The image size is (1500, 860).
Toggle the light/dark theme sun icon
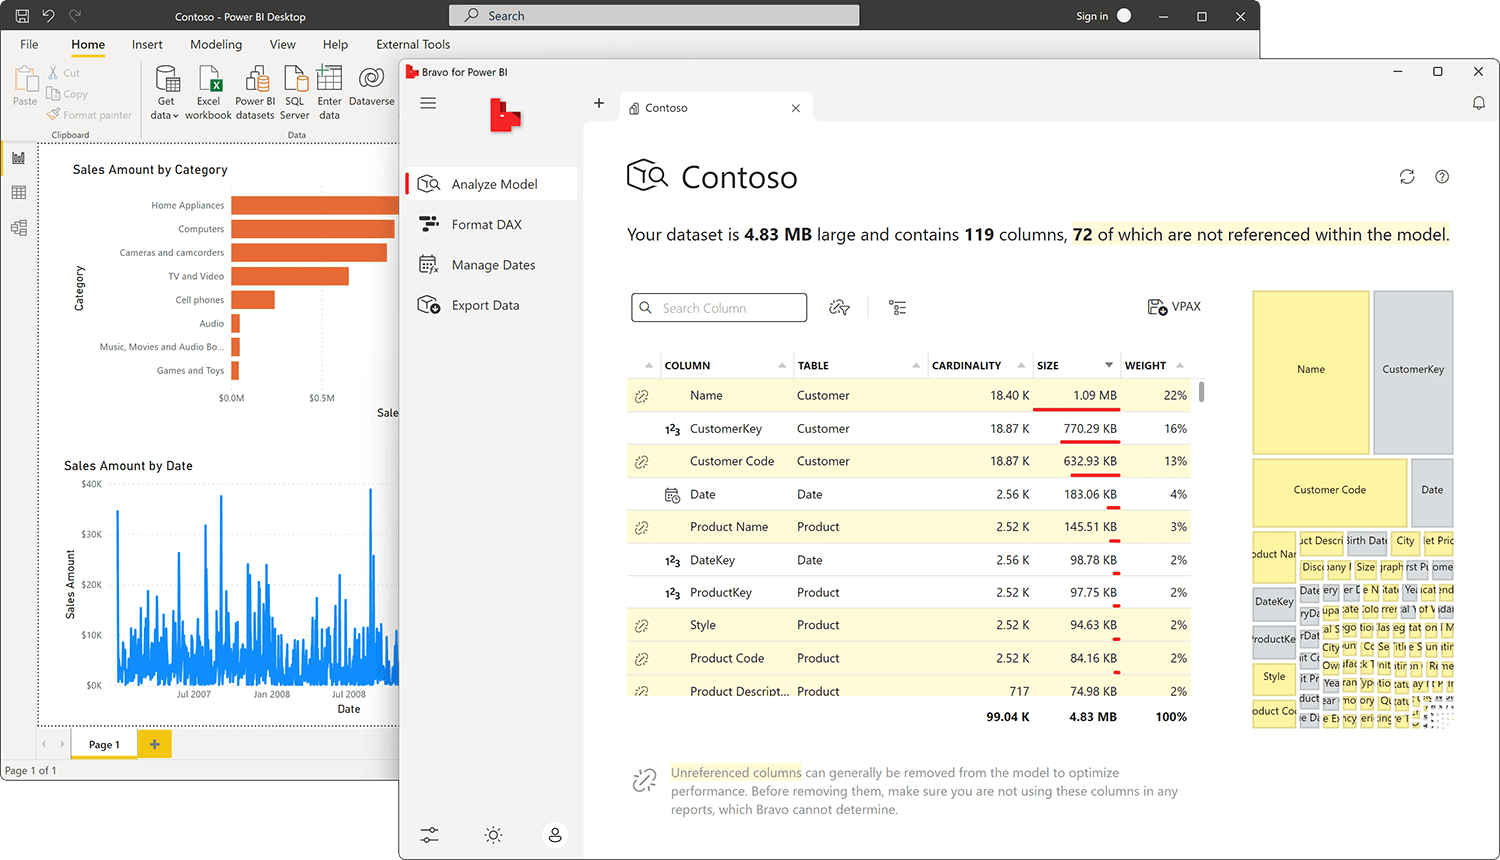tap(493, 834)
